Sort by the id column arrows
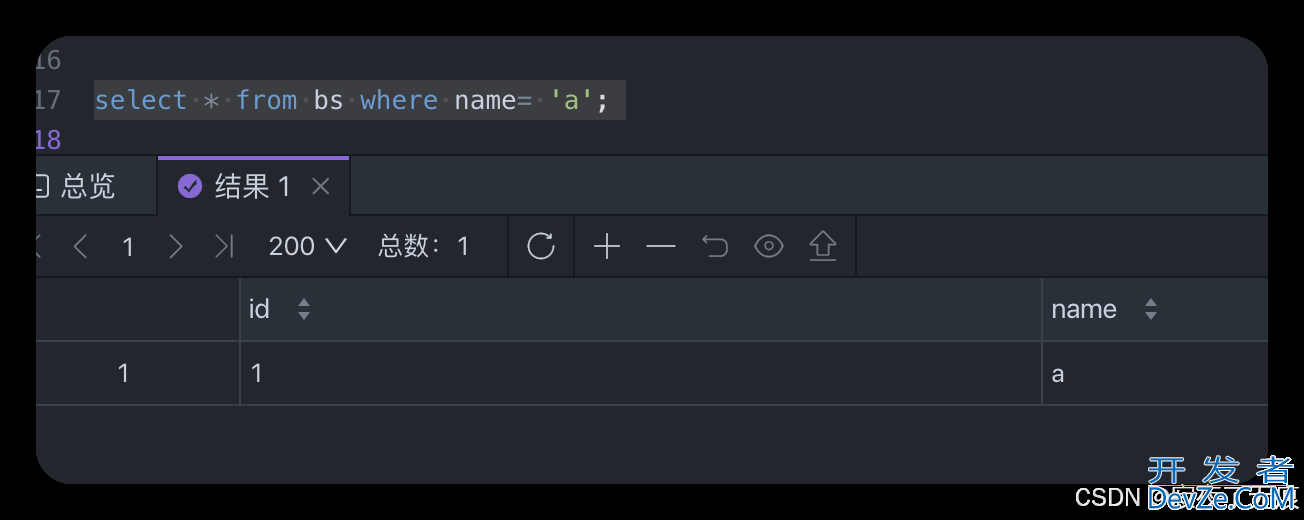 click(304, 310)
